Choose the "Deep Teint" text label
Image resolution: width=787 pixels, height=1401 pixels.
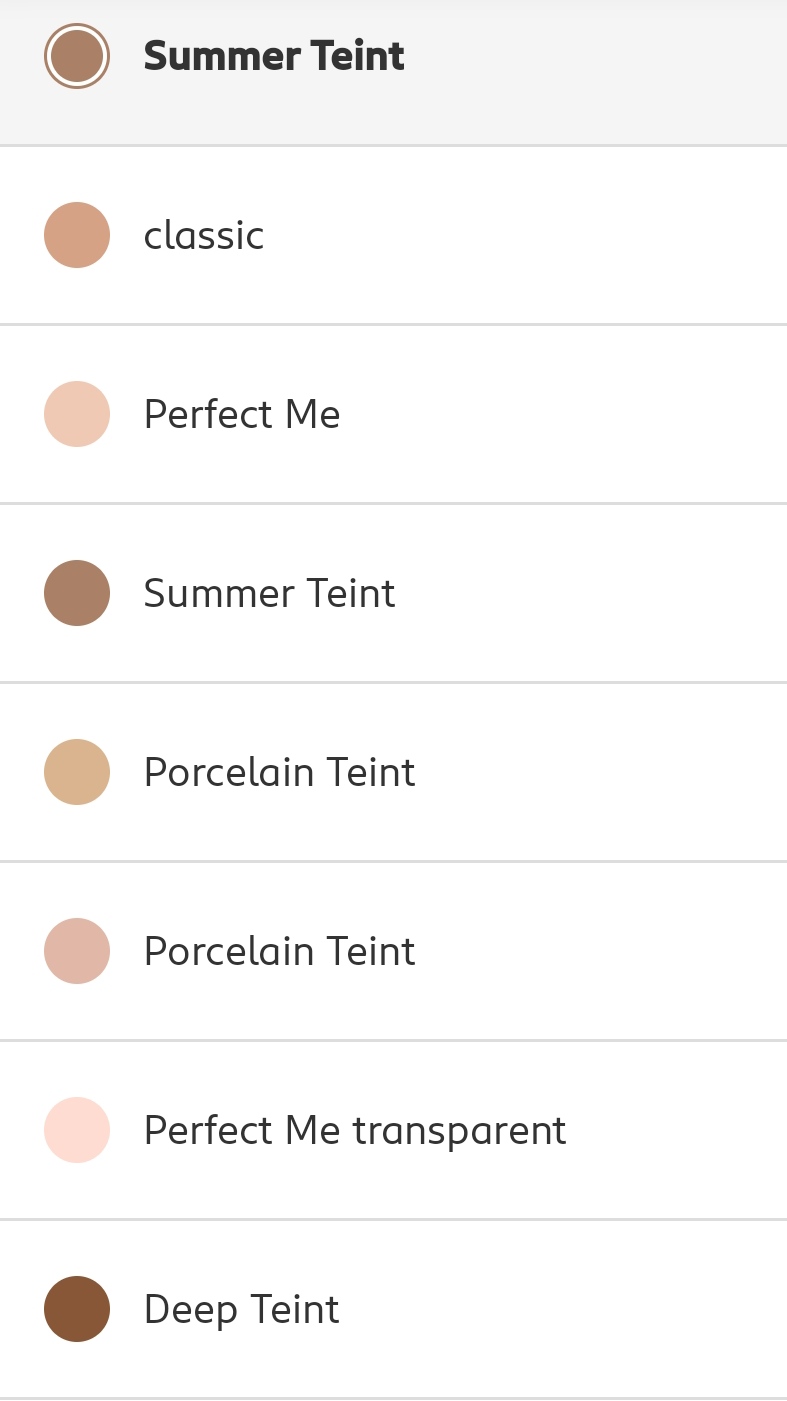242,1309
